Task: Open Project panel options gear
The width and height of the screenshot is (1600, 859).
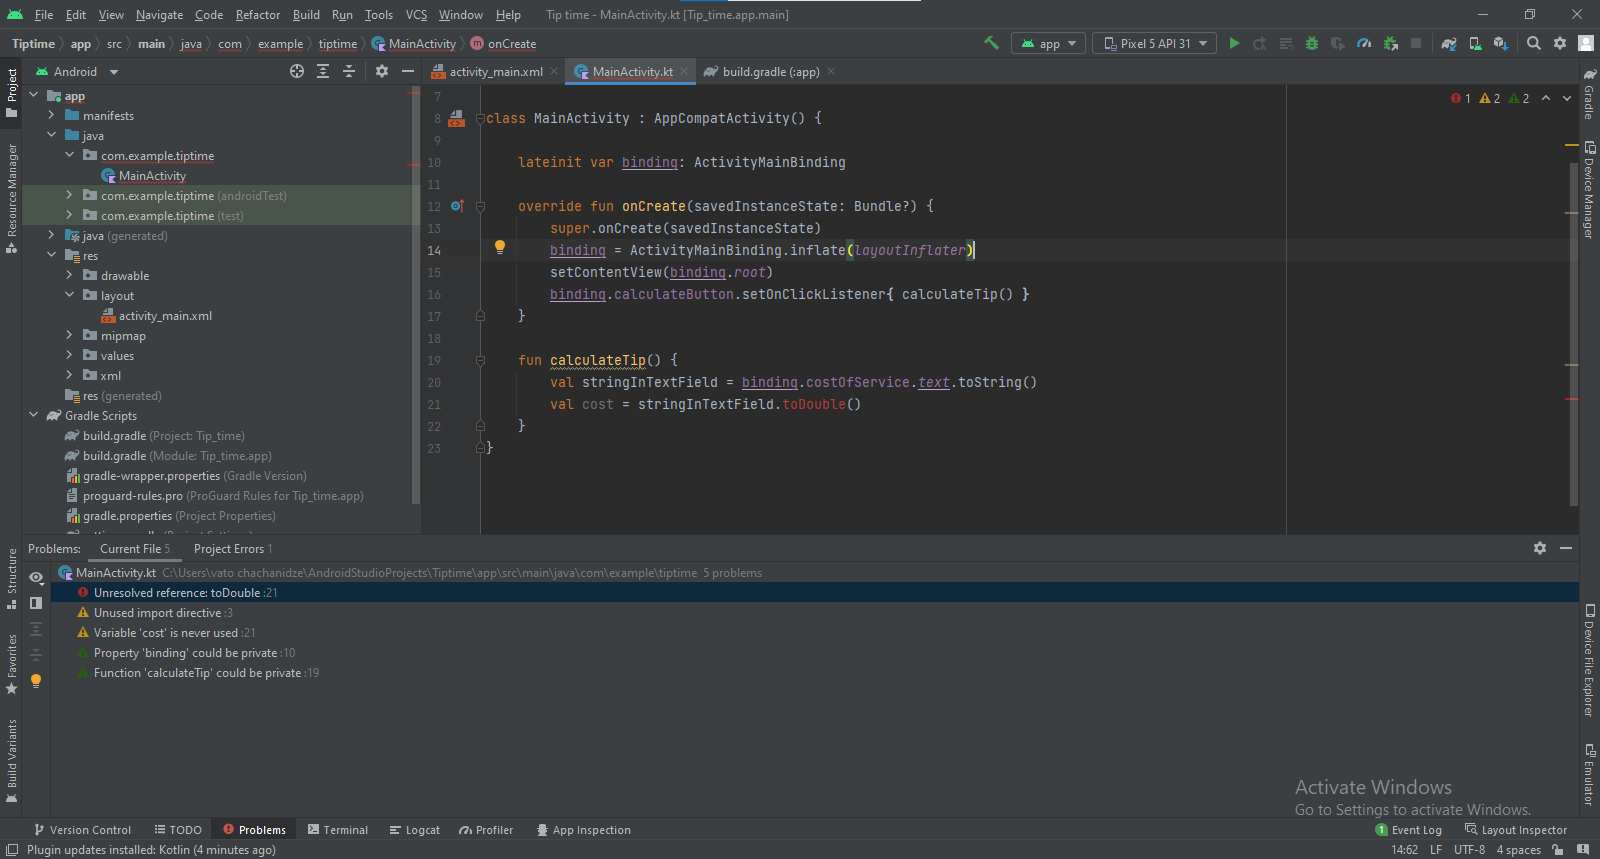Action: click(x=382, y=71)
